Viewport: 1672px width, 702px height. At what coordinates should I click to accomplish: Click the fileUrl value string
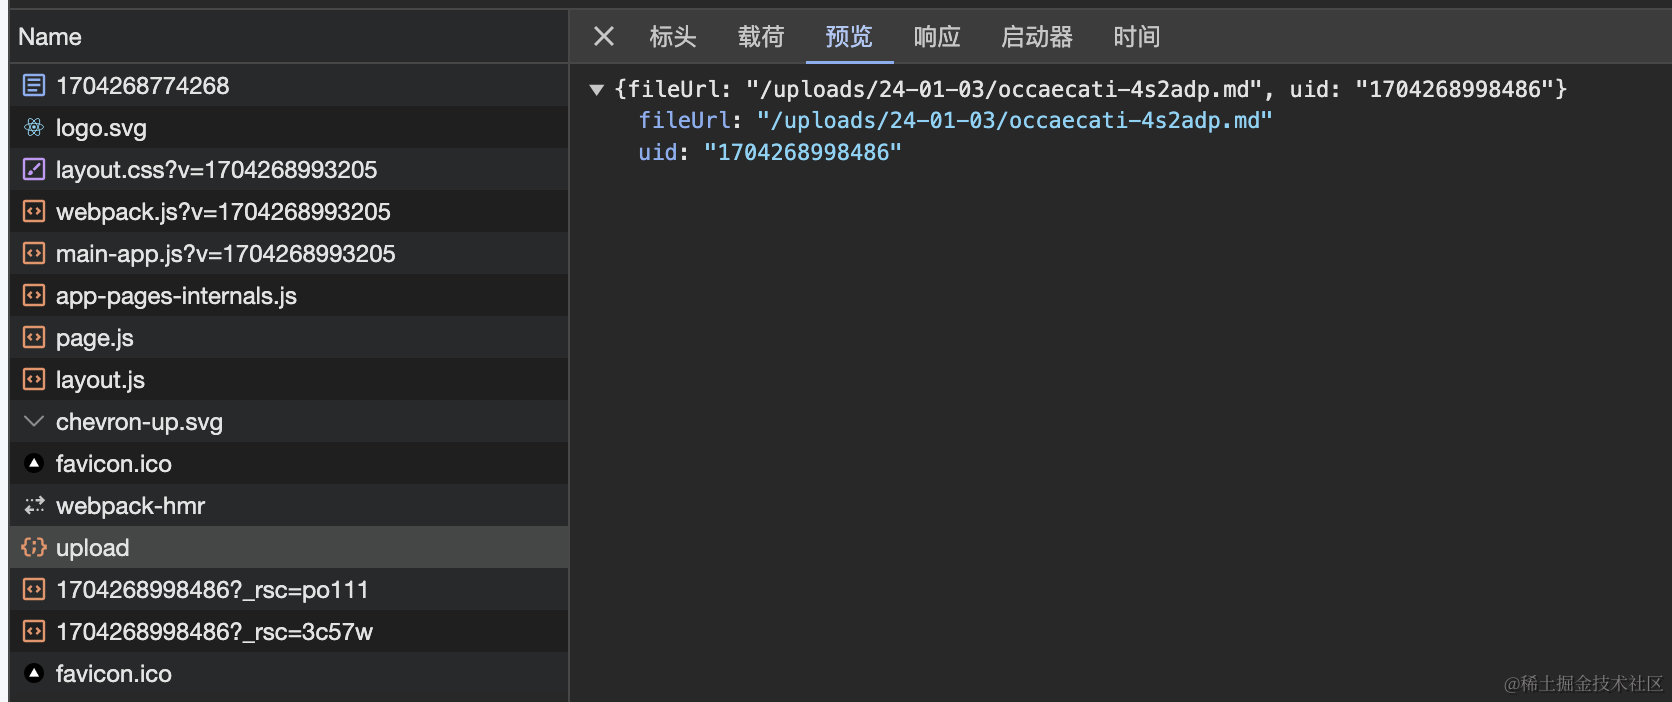point(1014,121)
